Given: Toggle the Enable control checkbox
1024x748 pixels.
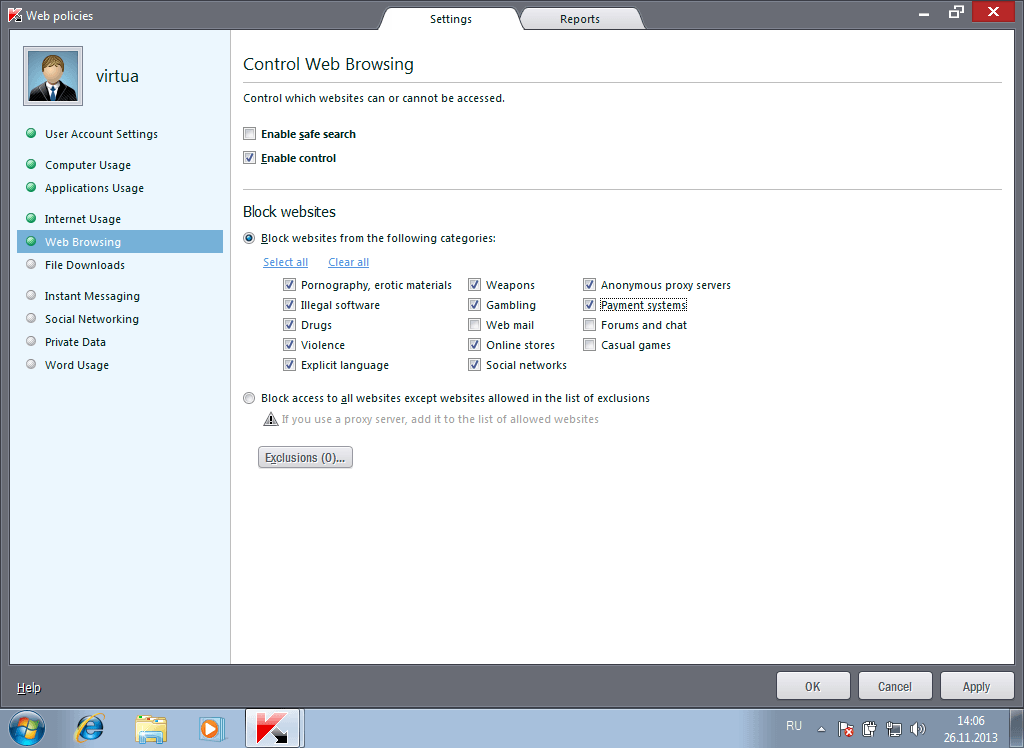Looking at the screenshot, I should pyautogui.click(x=249, y=157).
